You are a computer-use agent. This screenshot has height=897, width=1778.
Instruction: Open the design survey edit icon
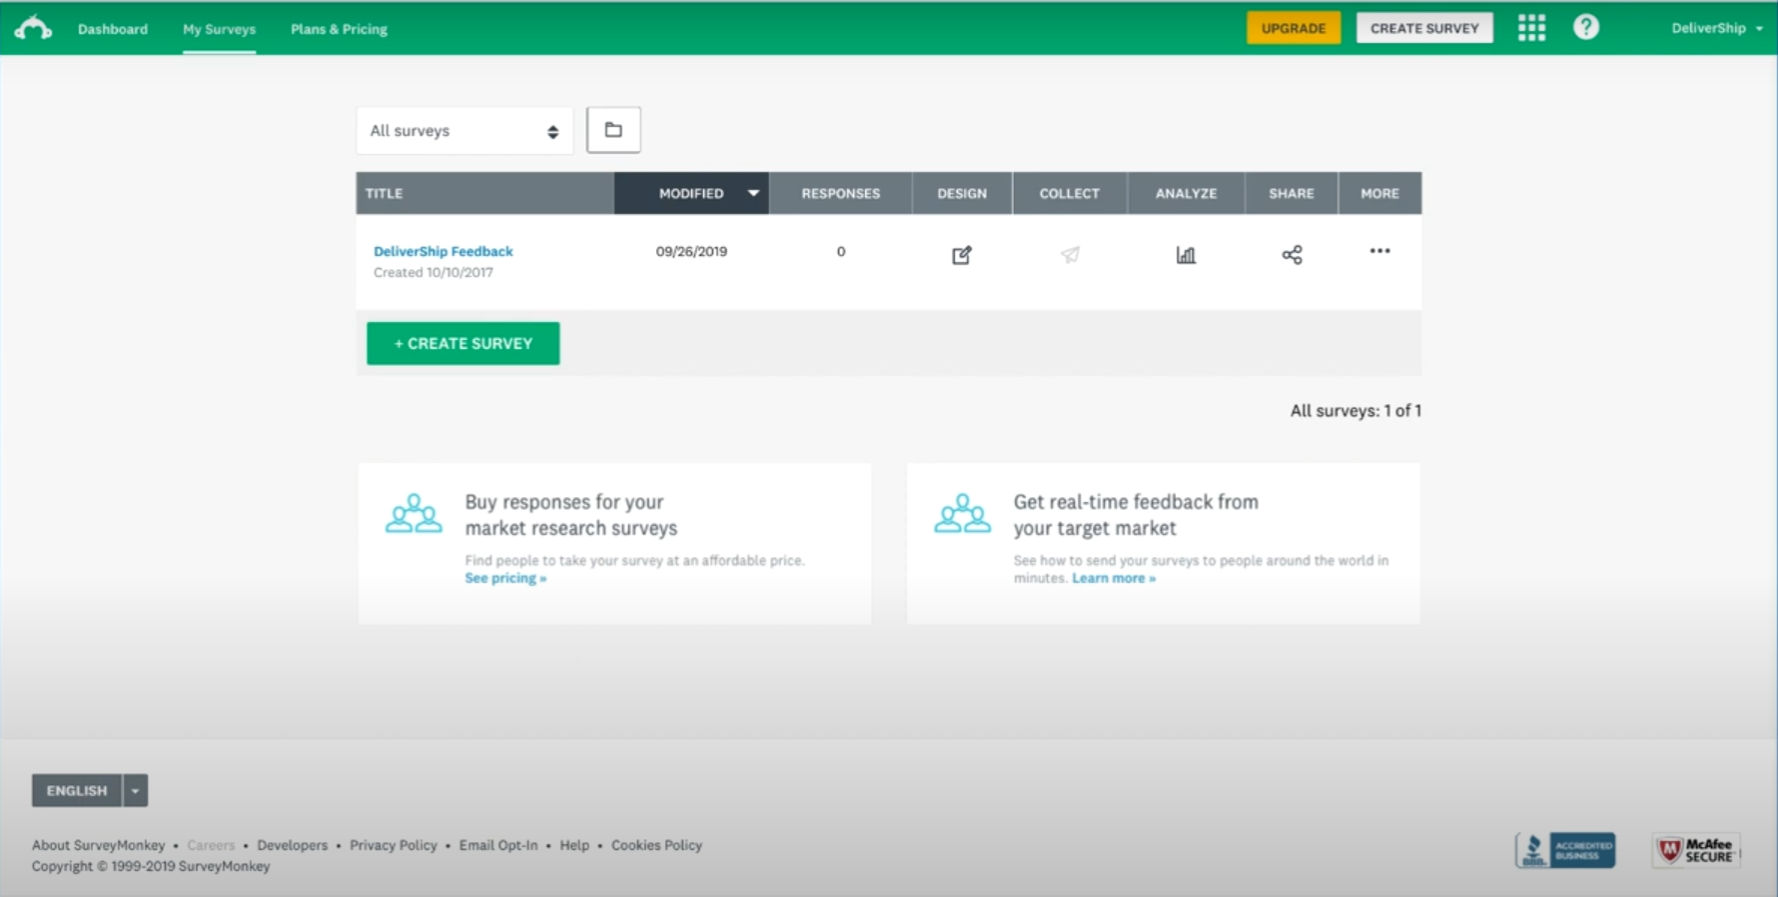[x=961, y=255]
